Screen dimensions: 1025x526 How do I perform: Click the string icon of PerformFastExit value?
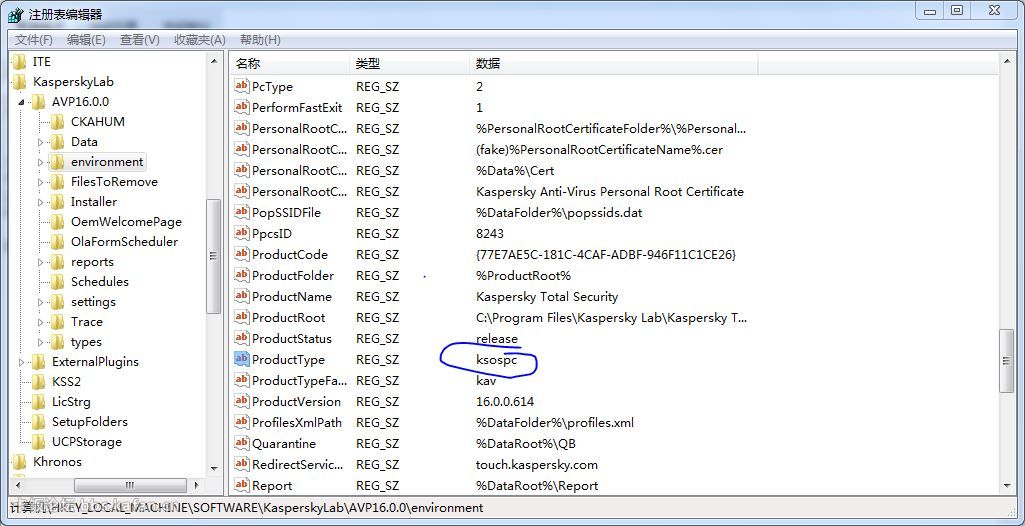click(x=241, y=107)
